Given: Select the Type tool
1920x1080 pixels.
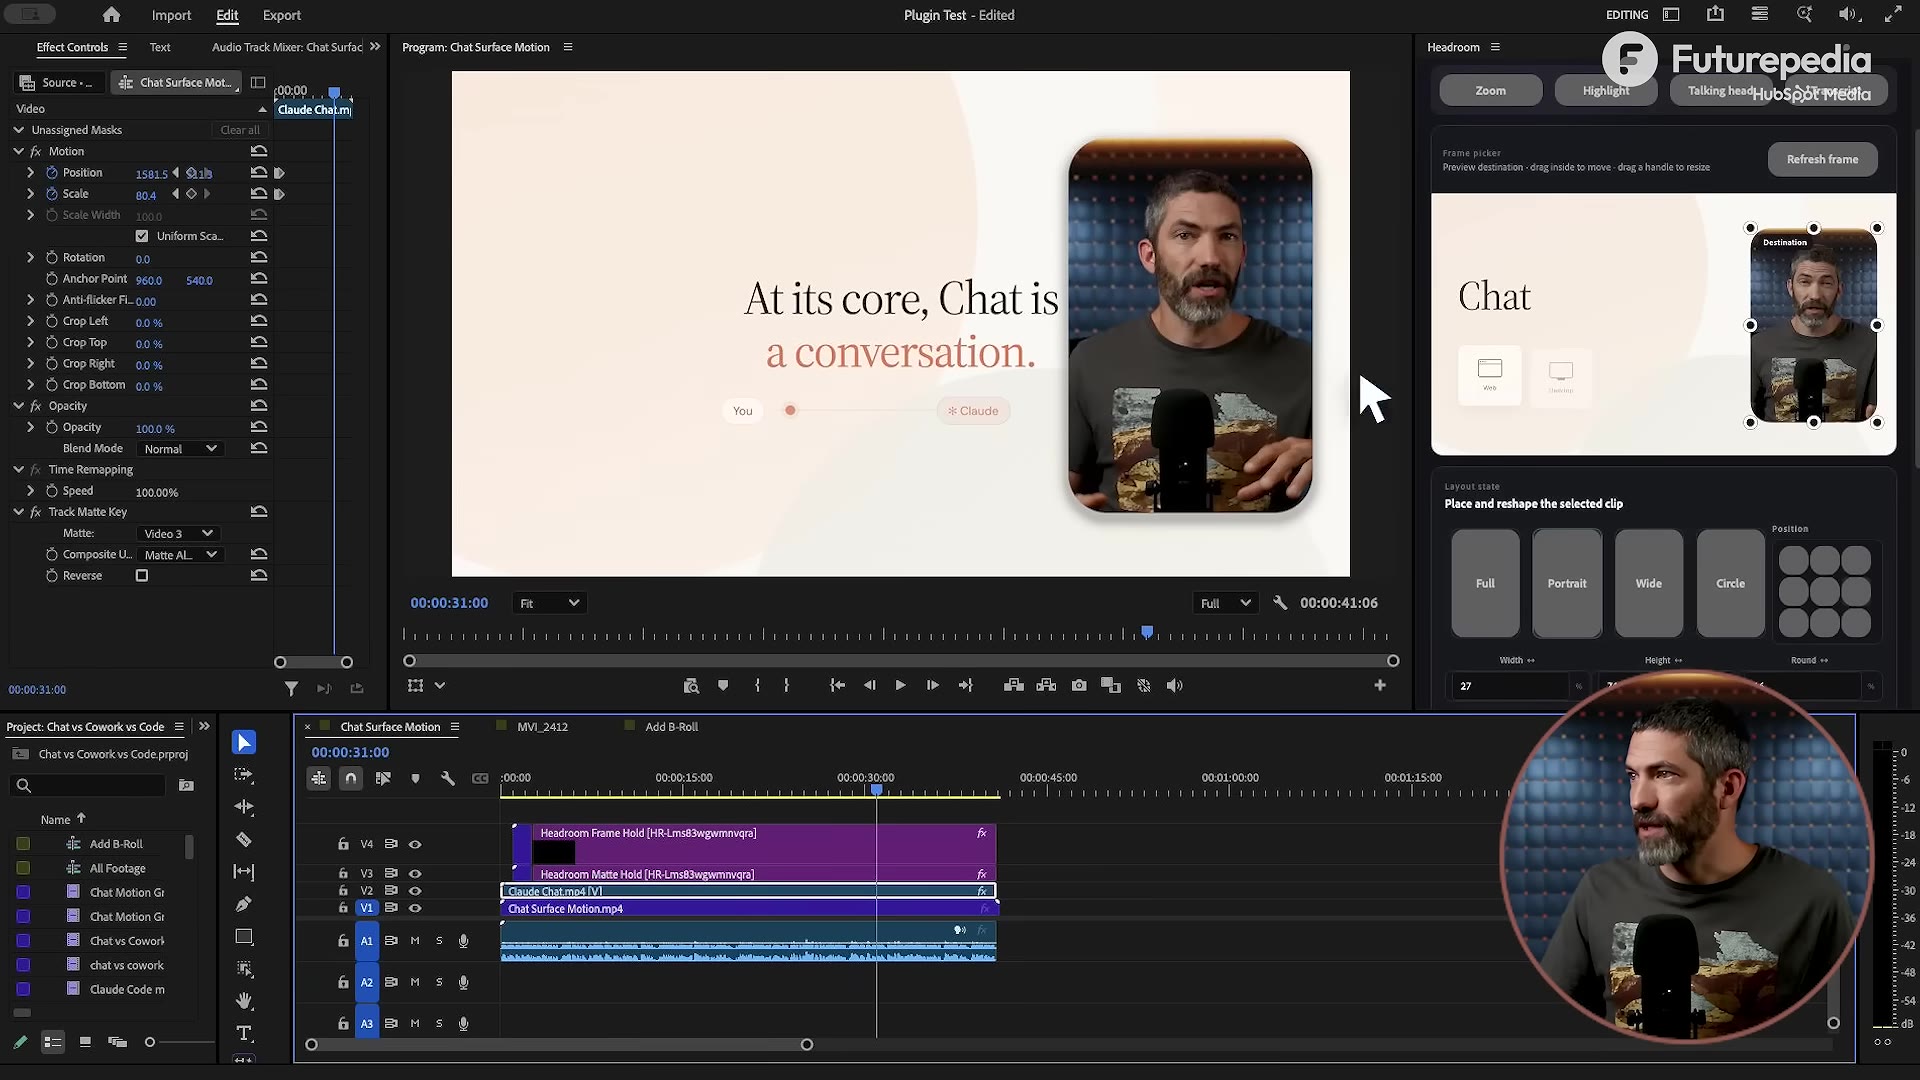Looking at the screenshot, I should pyautogui.click(x=244, y=1033).
